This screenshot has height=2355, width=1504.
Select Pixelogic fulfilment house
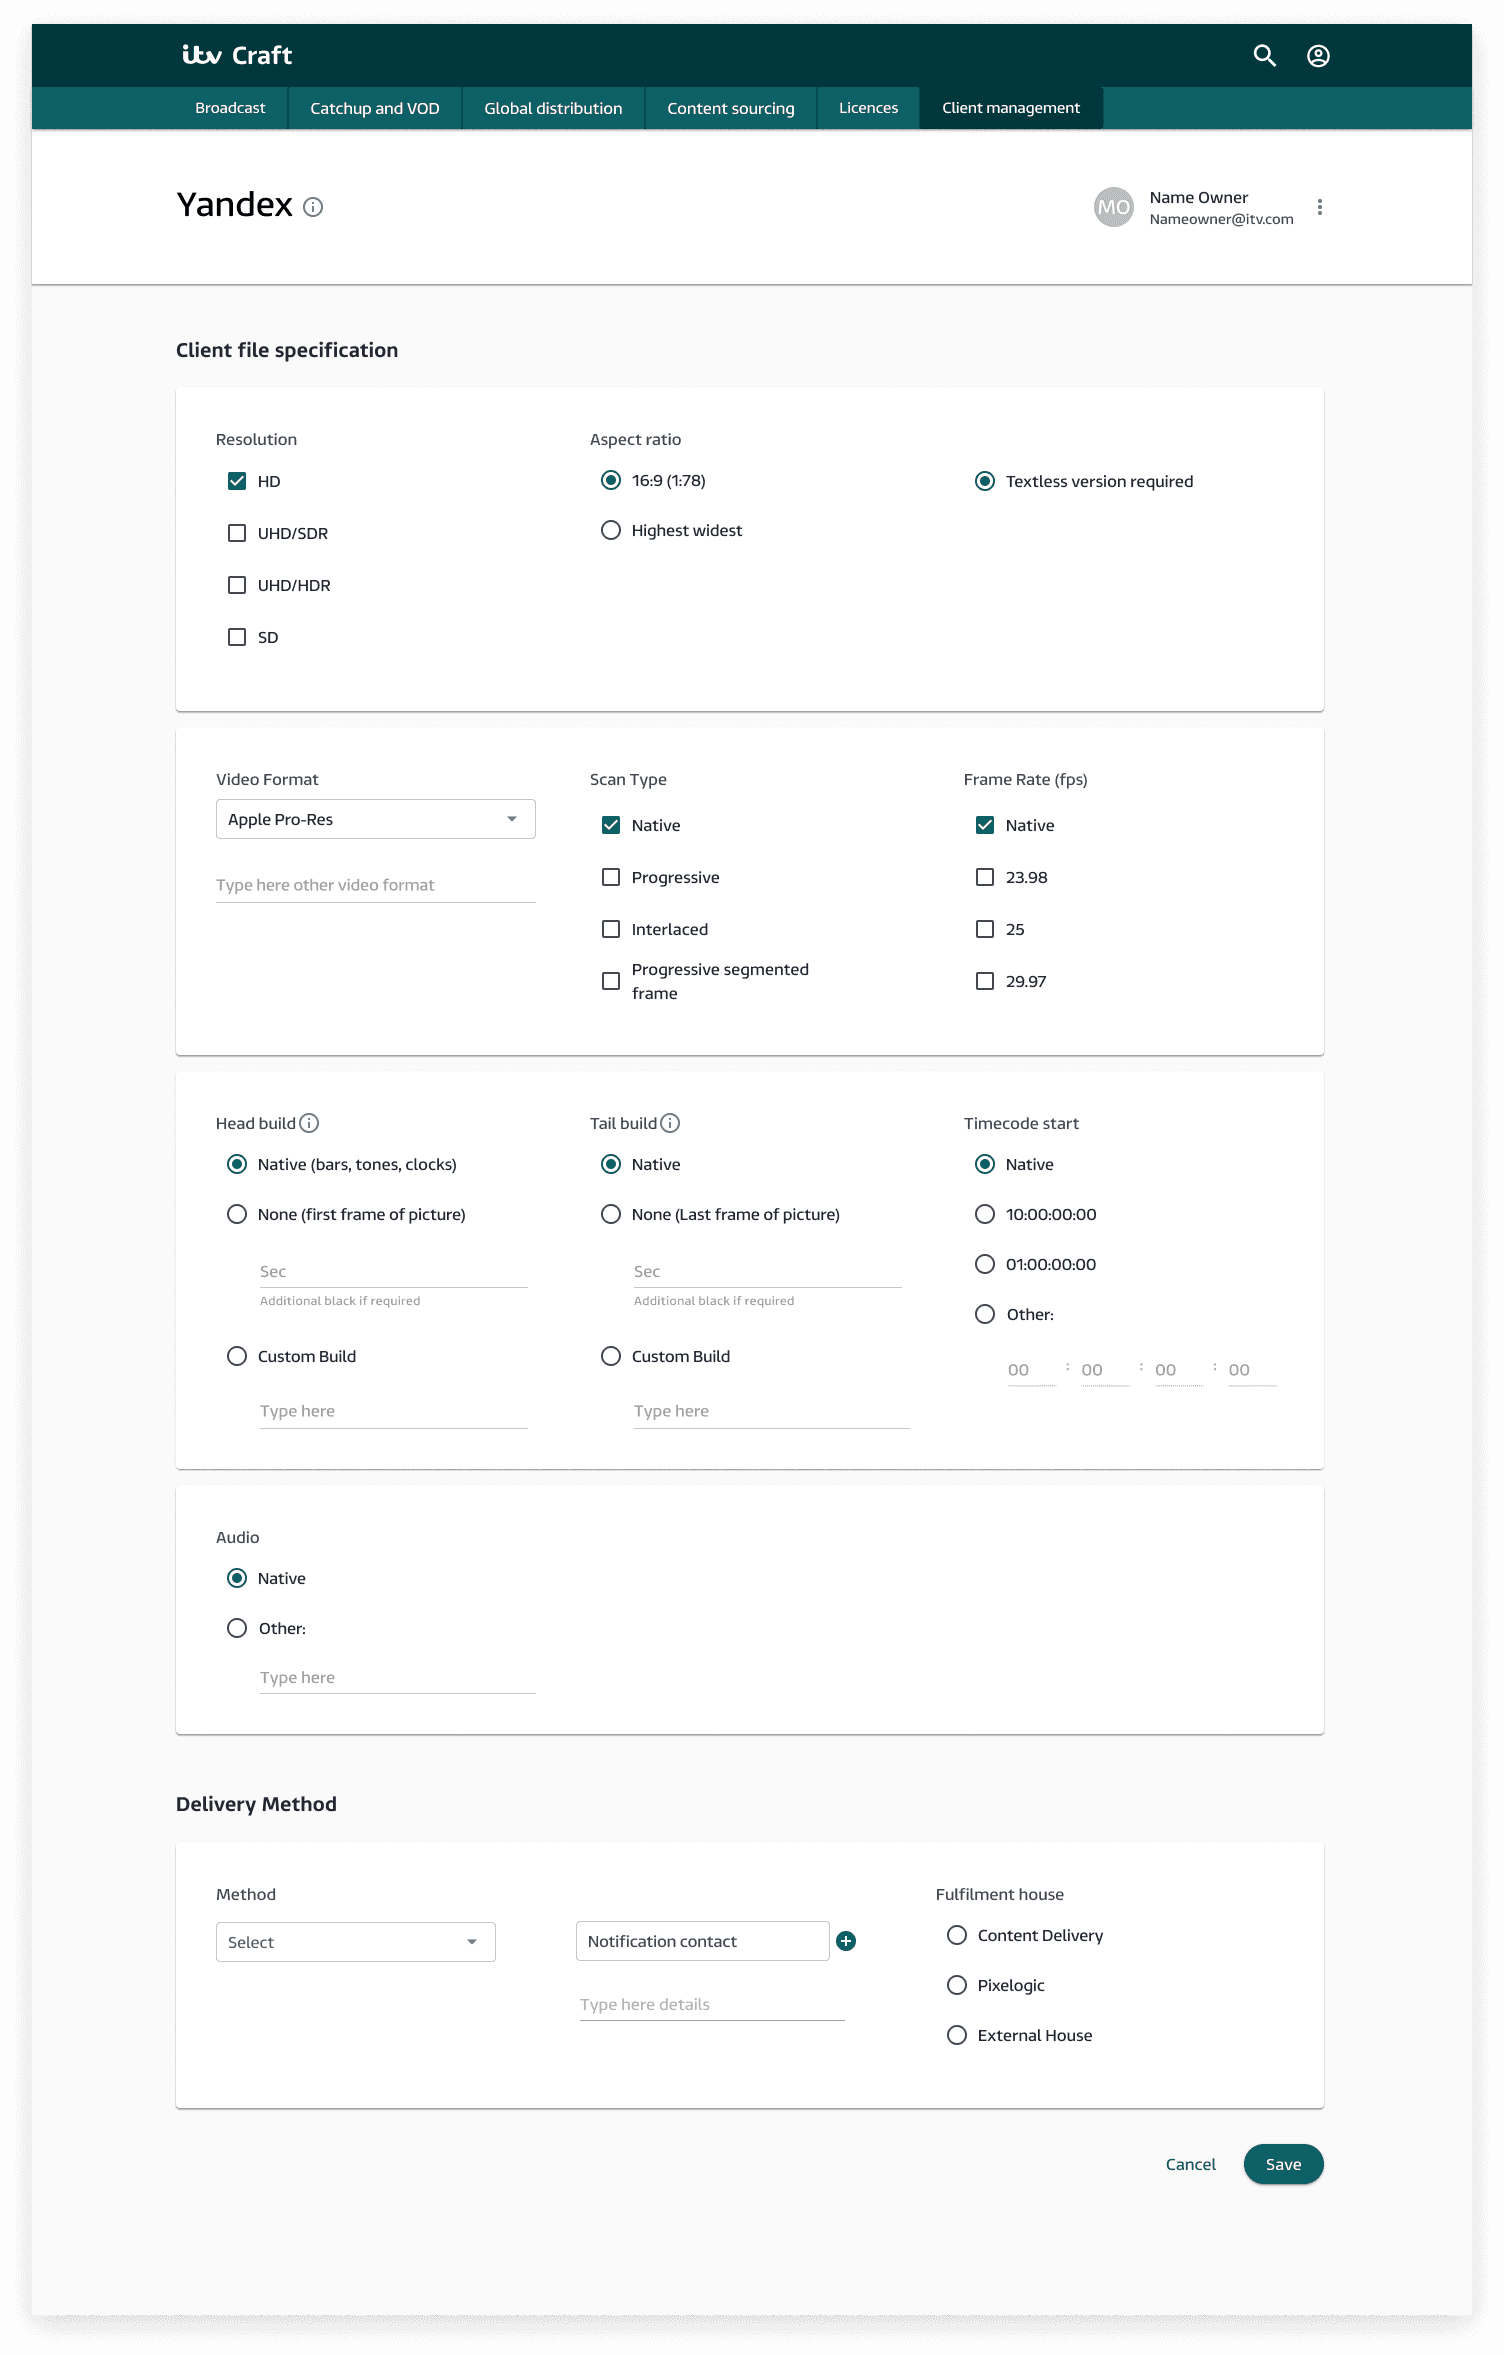[x=957, y=1985]
